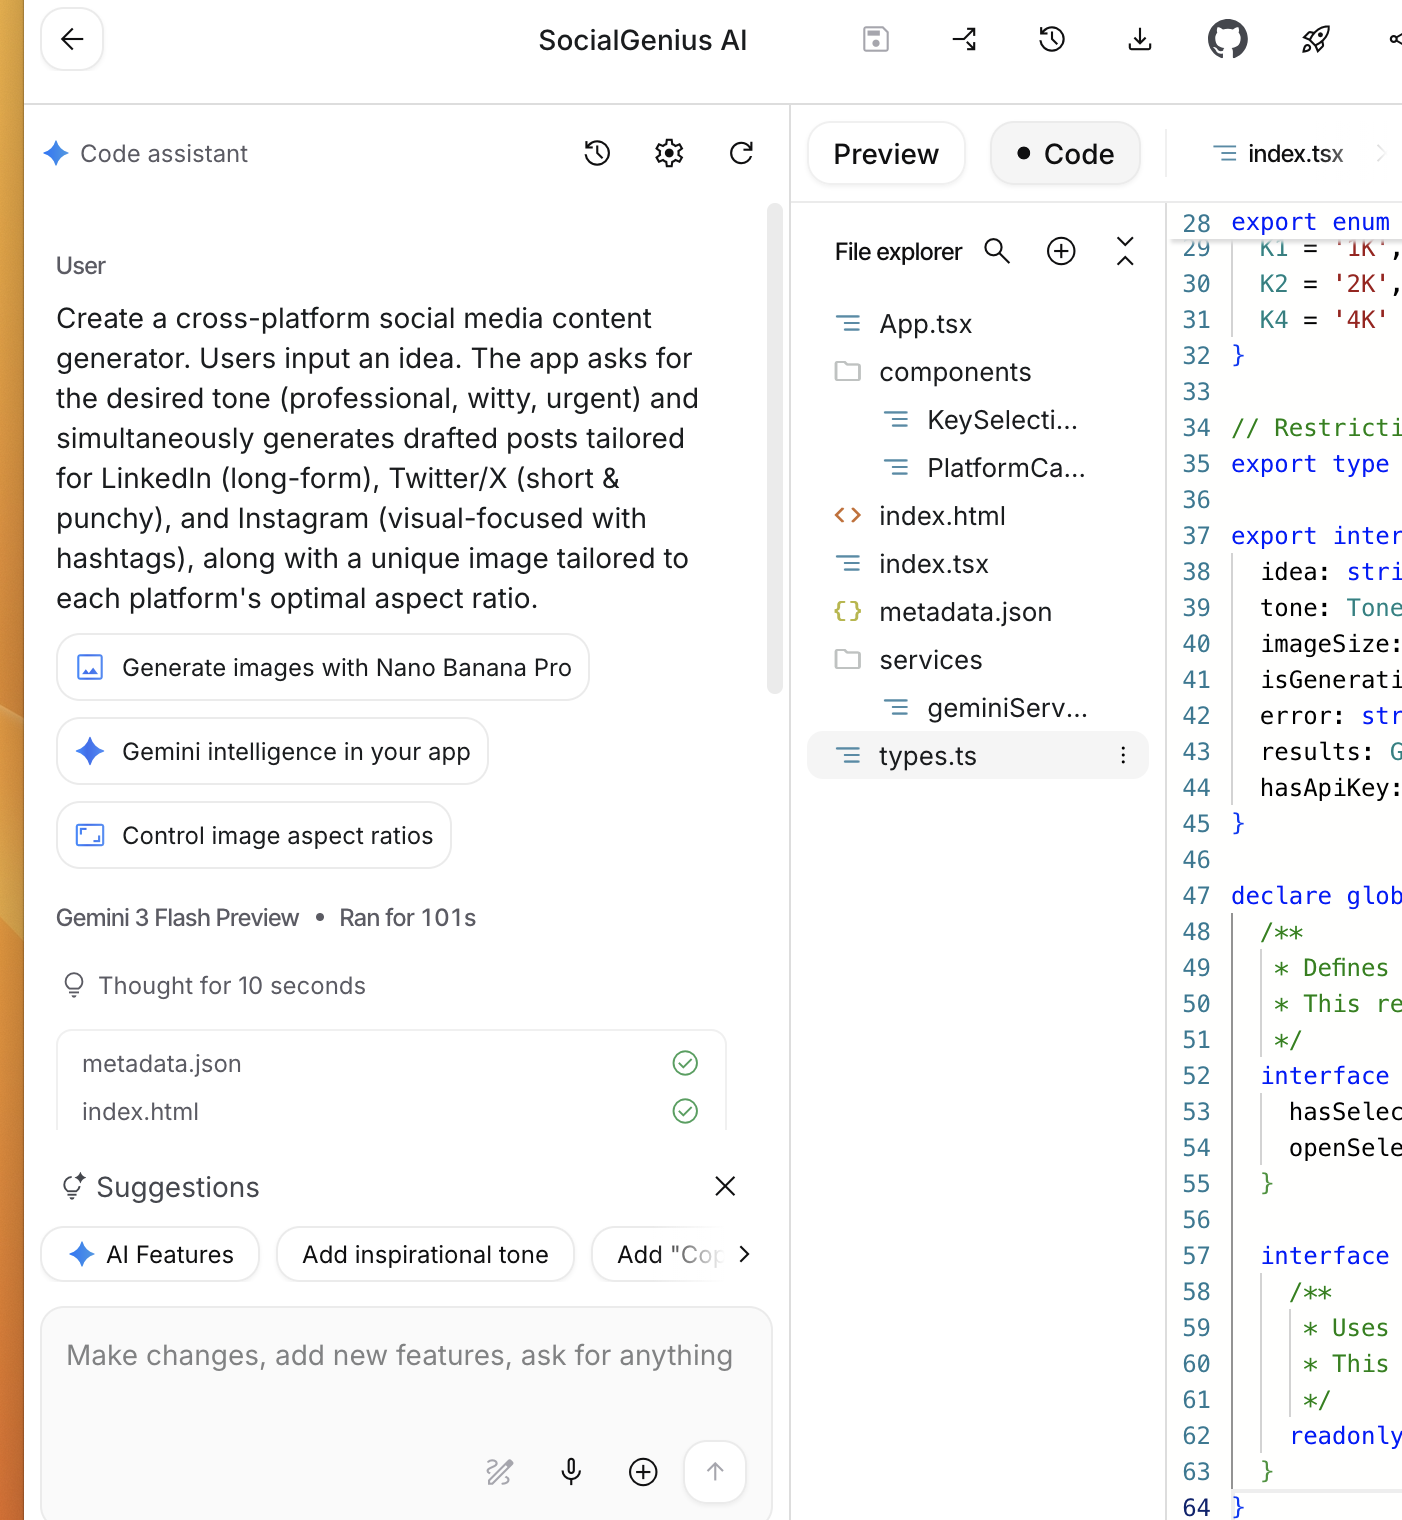1402x1520 pixels.
Task: Expand the Thought for 10 seconds section
Action: tap(231, 986)
